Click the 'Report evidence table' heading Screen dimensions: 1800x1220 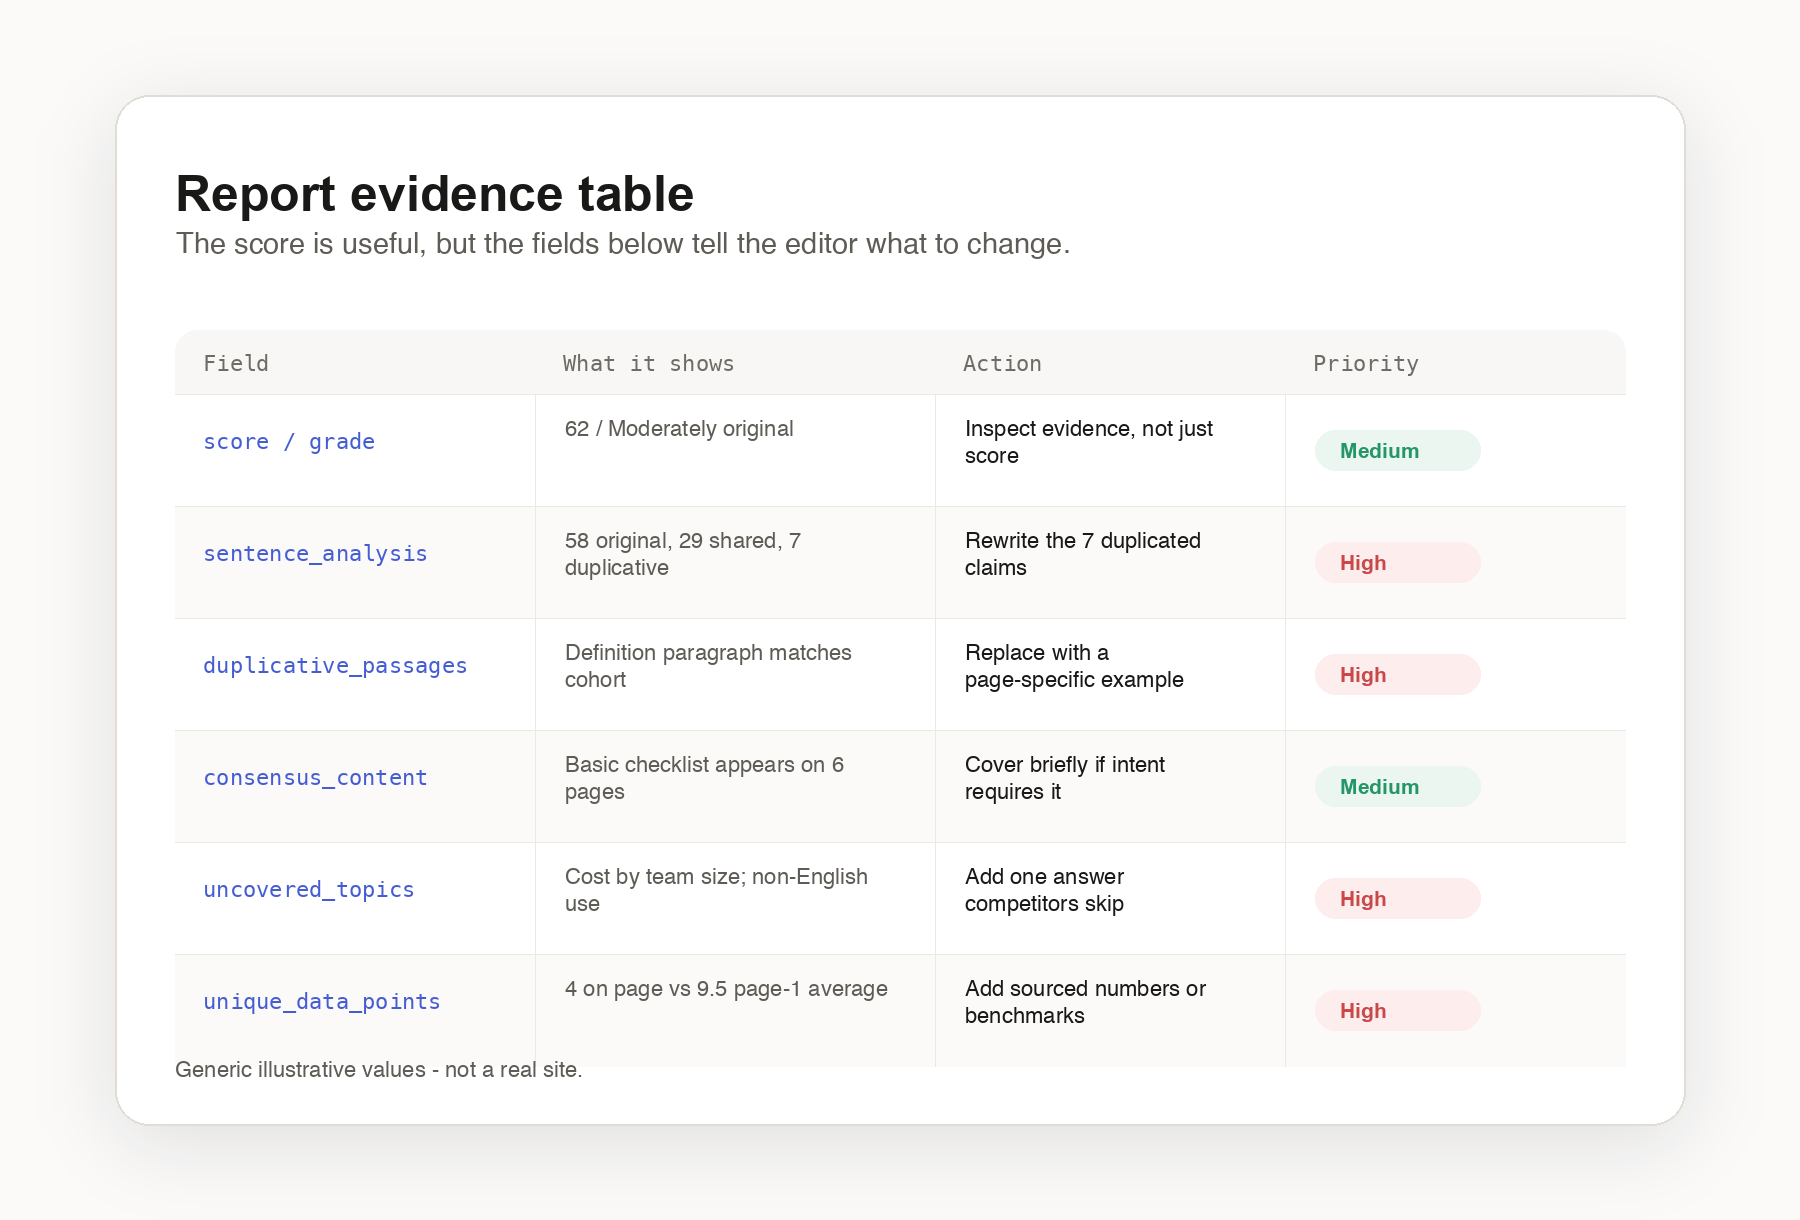point(434,194)
